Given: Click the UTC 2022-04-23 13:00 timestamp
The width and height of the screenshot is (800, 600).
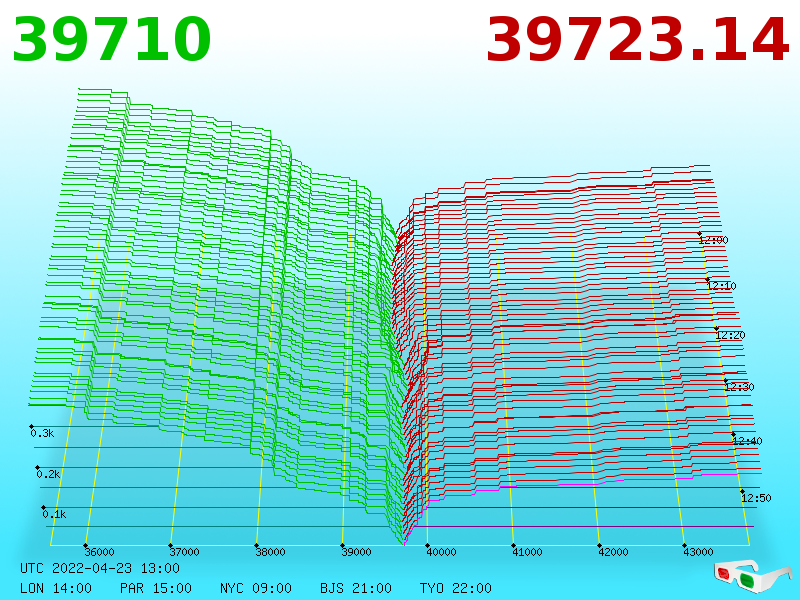Looking at the screenshot, I should [x=100, y=568].
